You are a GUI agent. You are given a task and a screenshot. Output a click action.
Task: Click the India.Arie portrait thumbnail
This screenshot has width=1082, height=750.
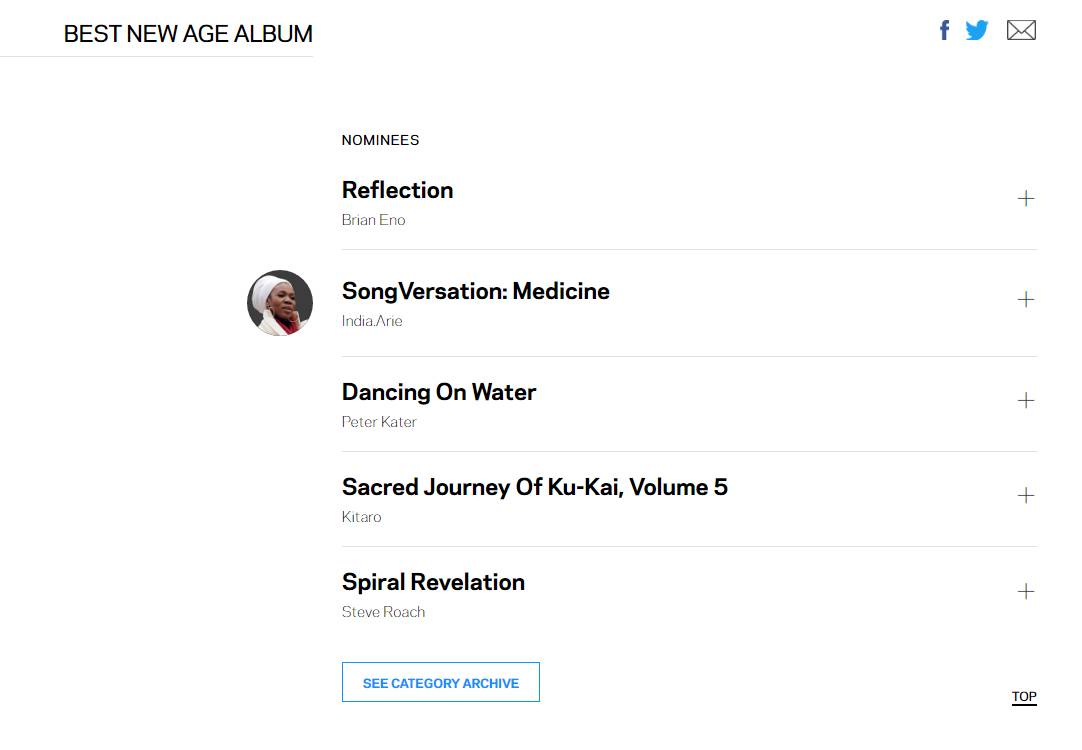[280, 303]
